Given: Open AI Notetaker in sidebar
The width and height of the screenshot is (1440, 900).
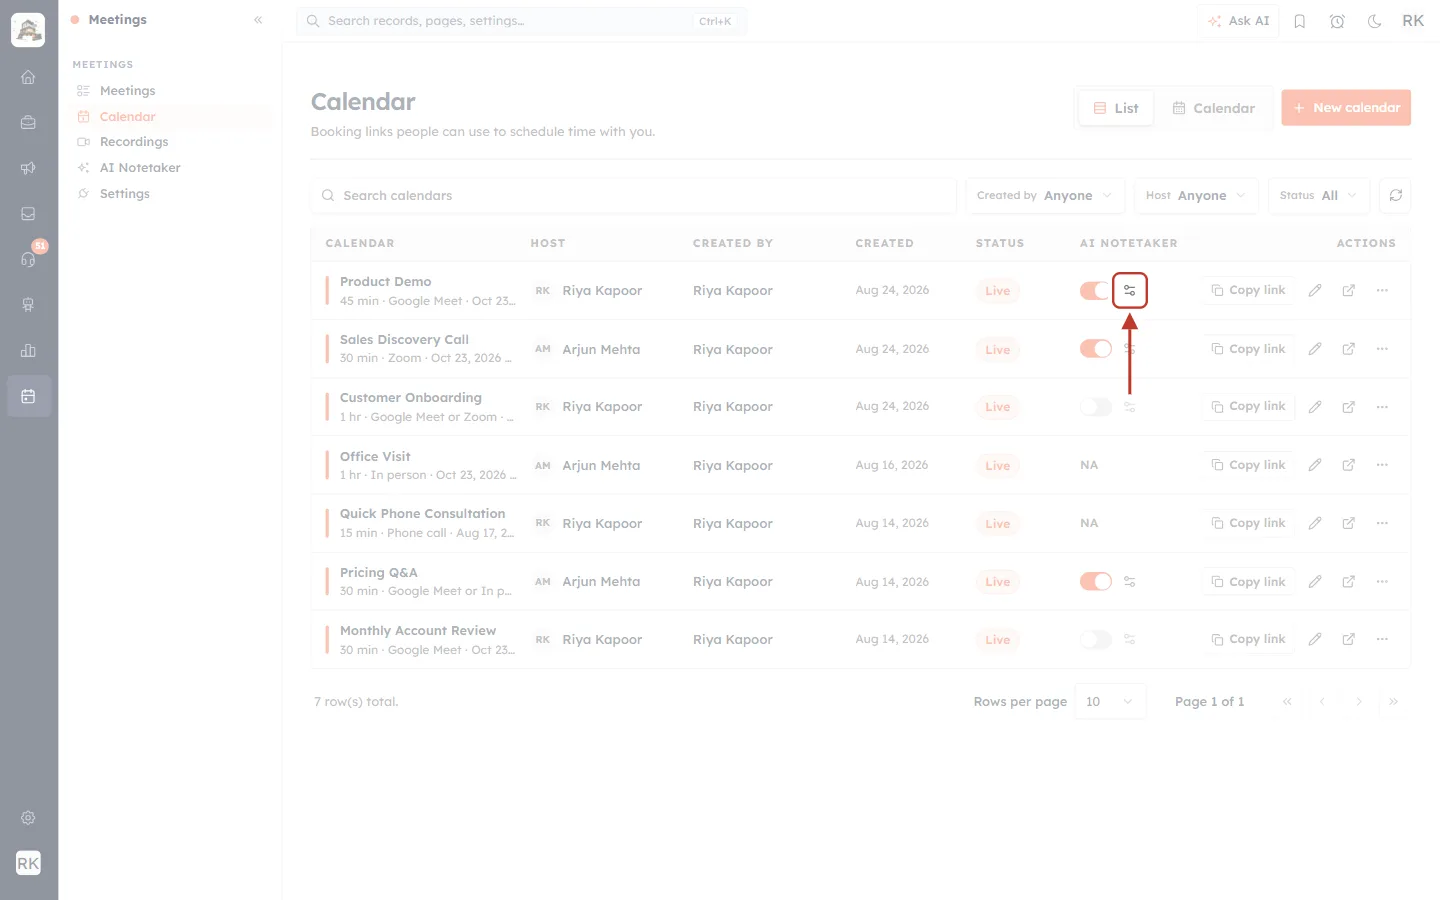Looking at the screenshot, I should coord(140,168).
